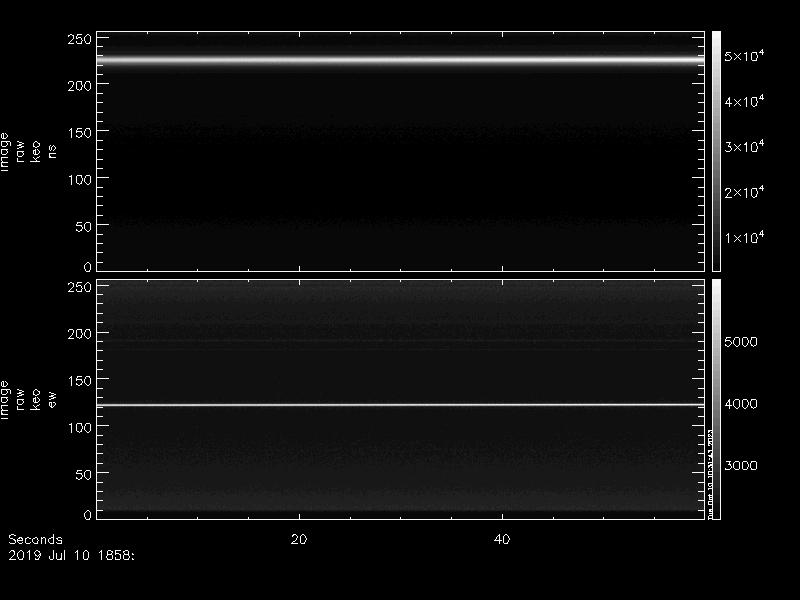Click the '1×10⁴' color bar label
Image resolution: width=800 pixels, height=600 pixels.
(744, 238)
